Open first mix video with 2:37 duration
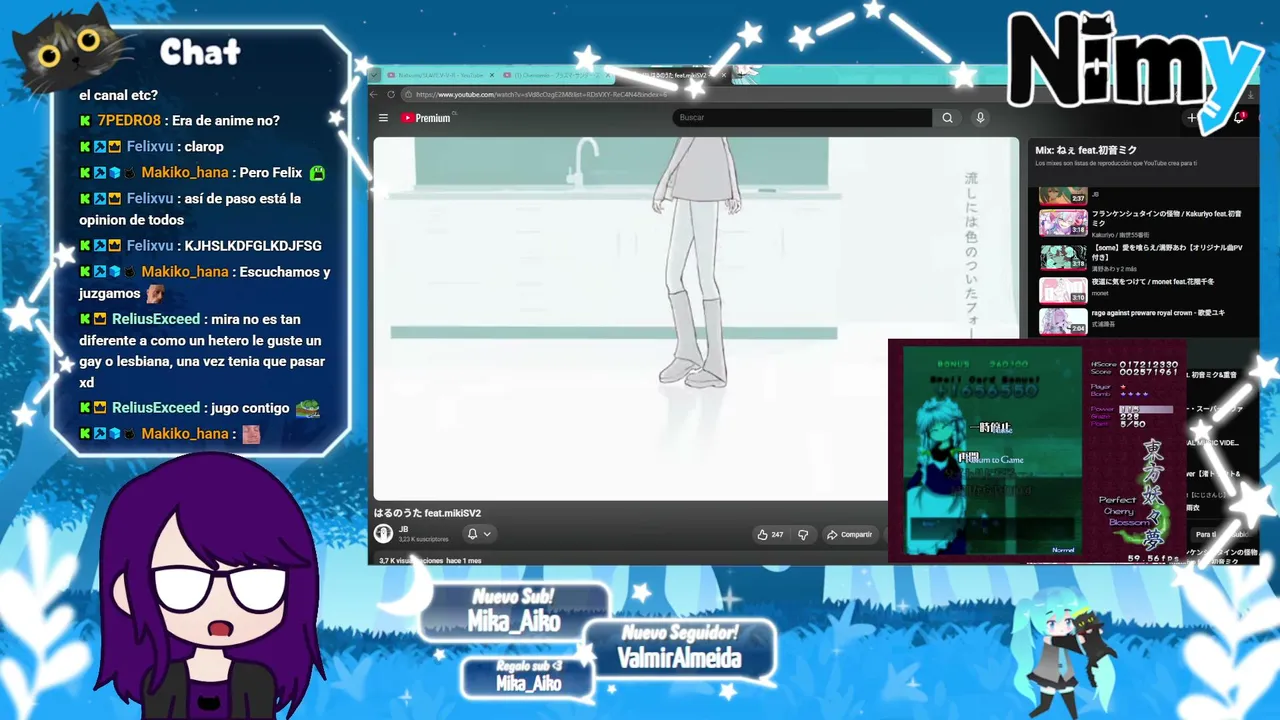Screen dimensions: 1280x720 (1063, 195)
